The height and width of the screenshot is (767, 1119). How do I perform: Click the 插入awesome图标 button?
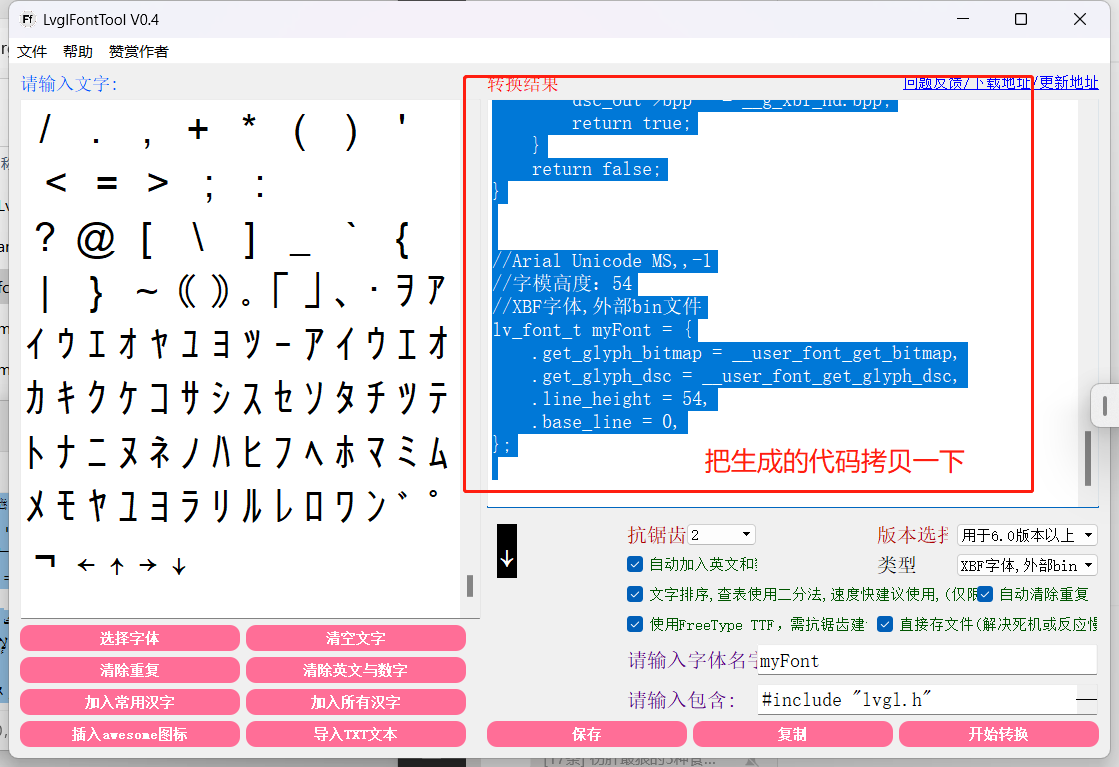(130, 734)
